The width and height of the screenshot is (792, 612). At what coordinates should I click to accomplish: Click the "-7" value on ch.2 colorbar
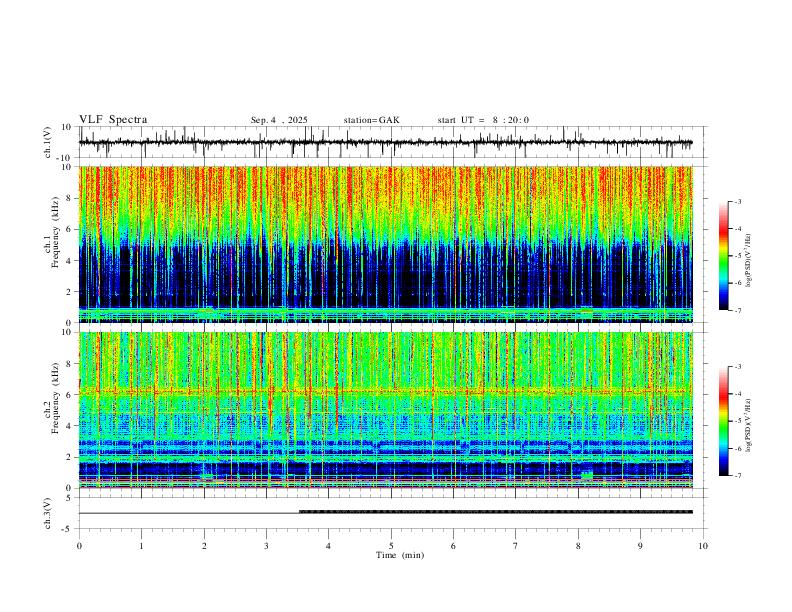(x=737, y=475)
